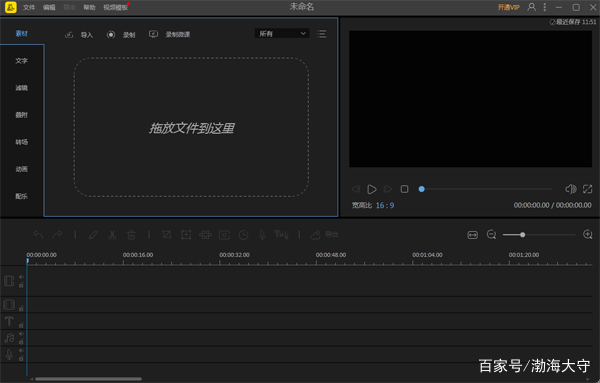Select the pencil edit tool
The width and height of the screenshot is (600, 383).
(x=93, y=235)
